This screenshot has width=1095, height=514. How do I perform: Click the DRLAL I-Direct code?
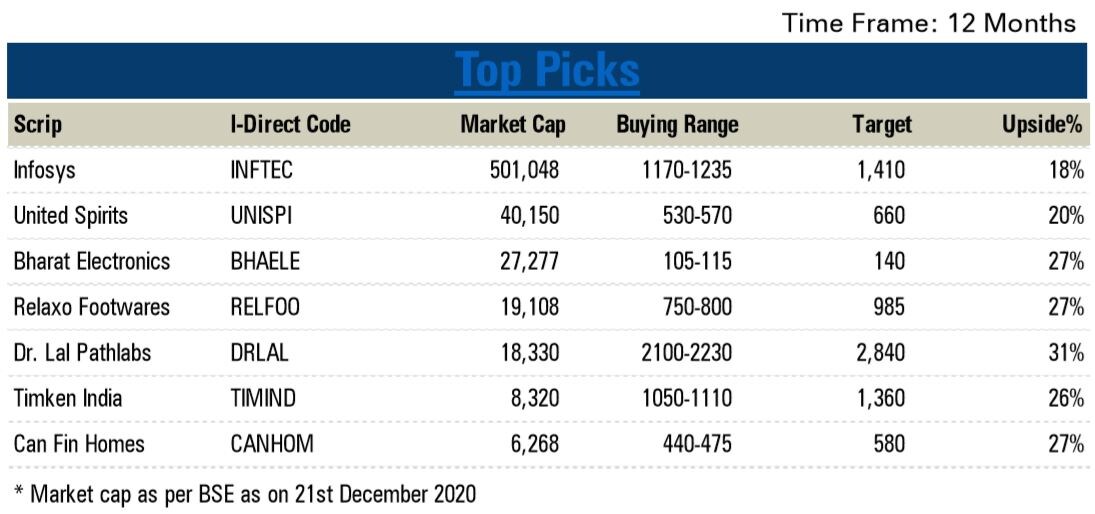click(x=258, y=353)
